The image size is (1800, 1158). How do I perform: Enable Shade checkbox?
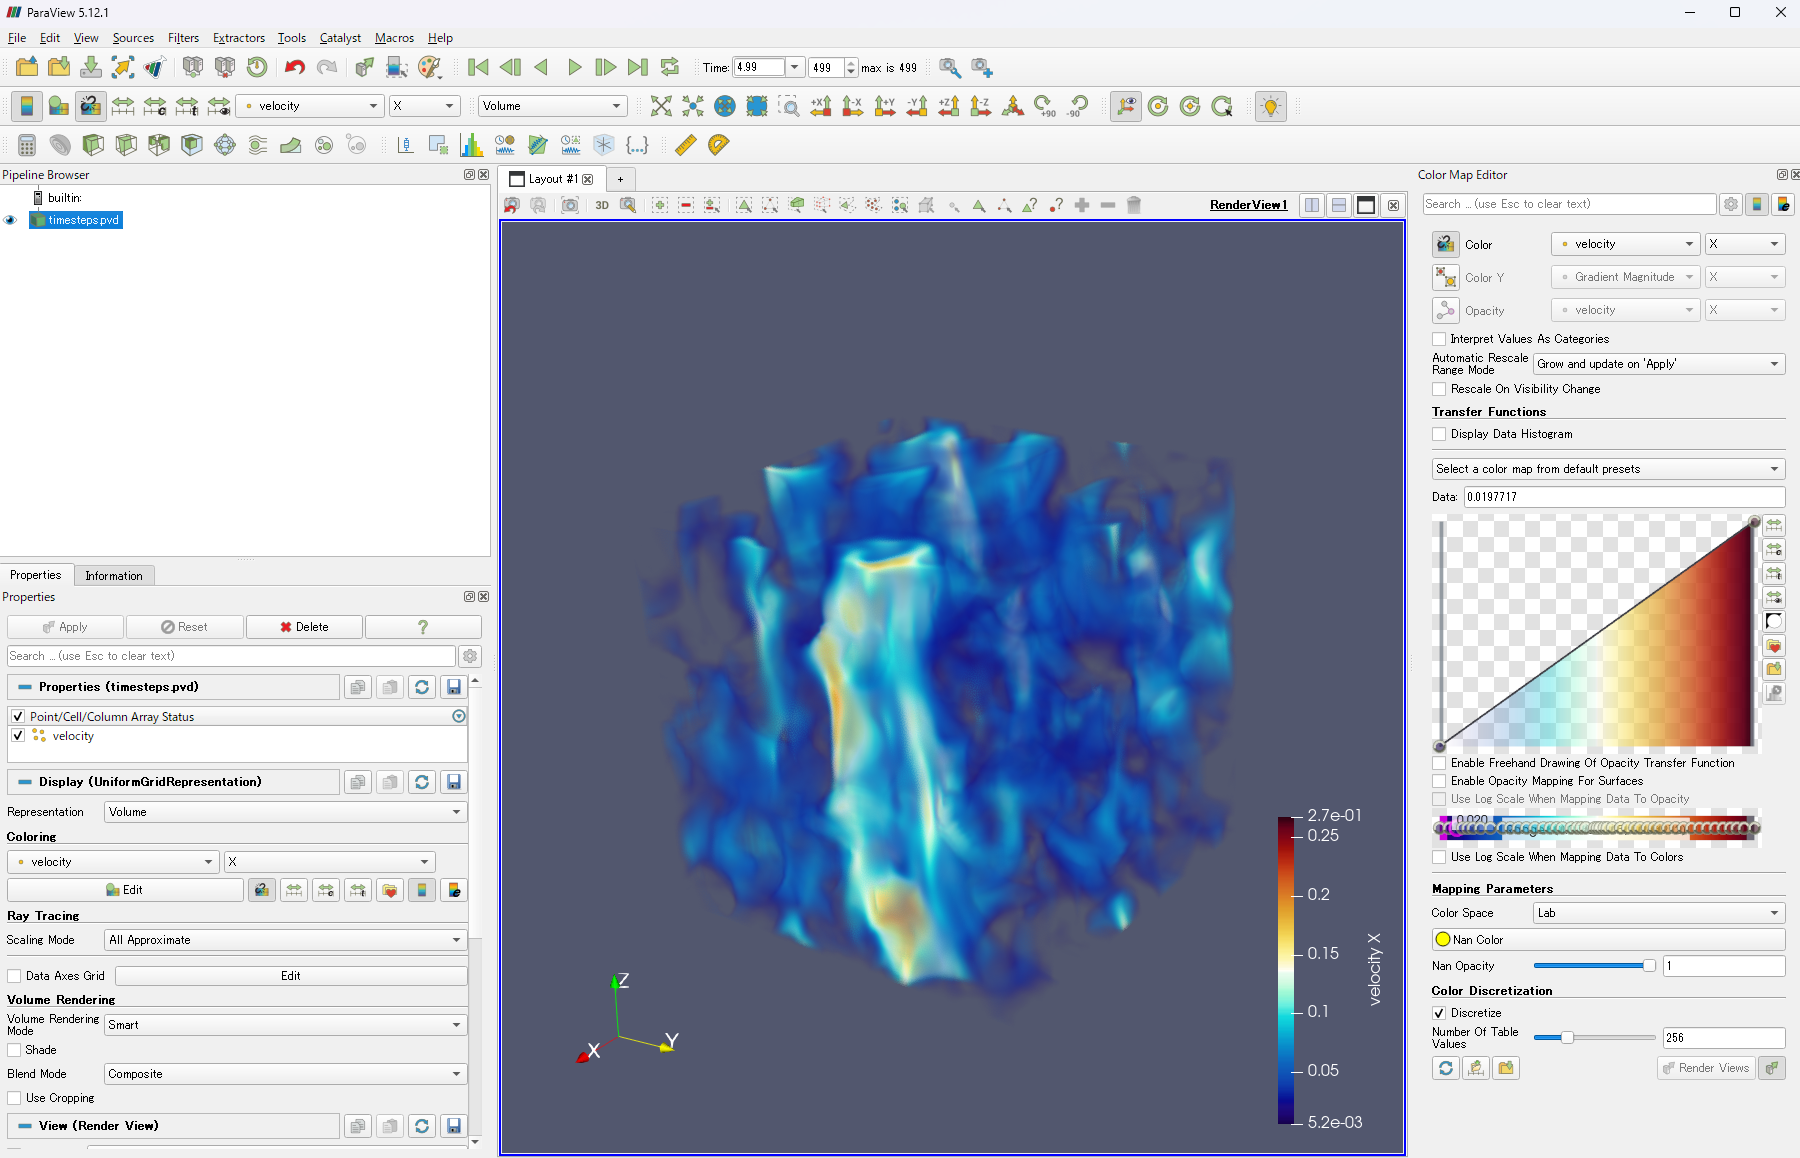(x=14, y=1050)
